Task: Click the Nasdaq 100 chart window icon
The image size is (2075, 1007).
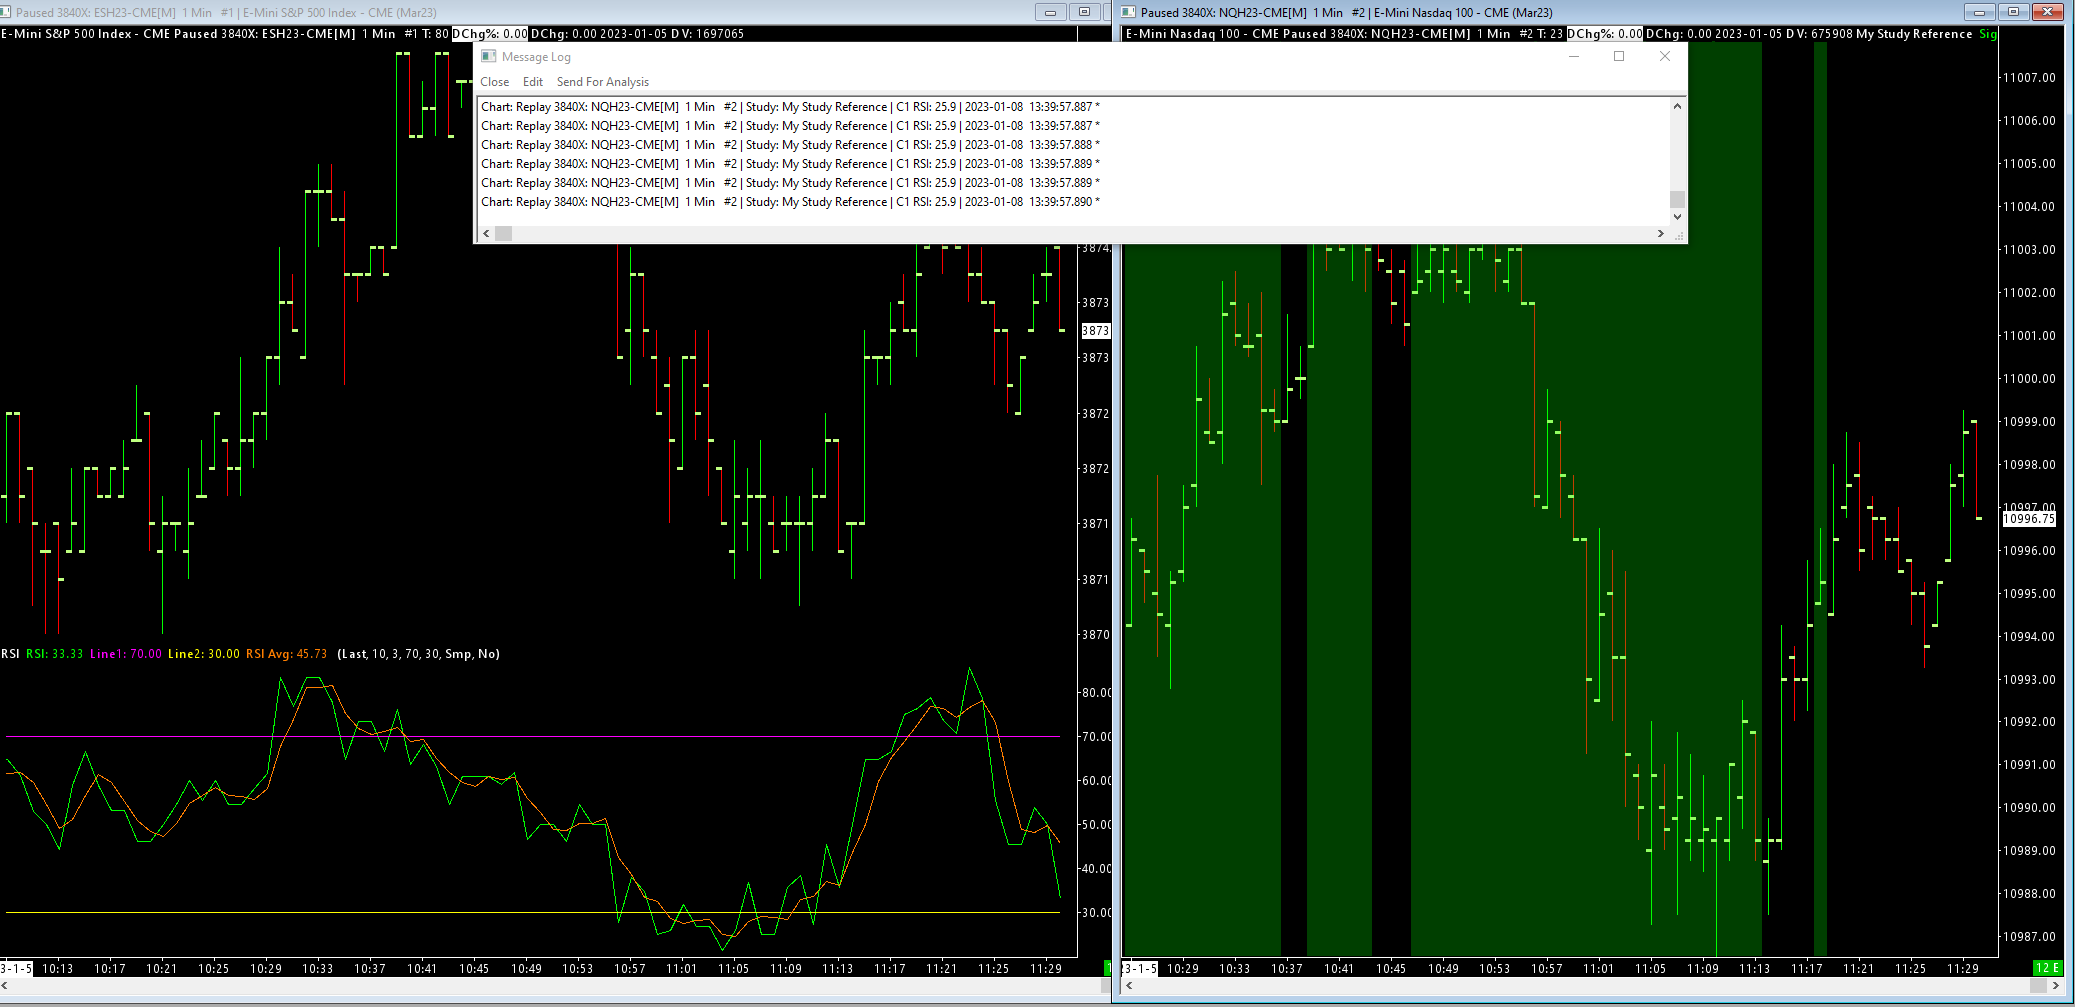Action: [x=1128, y=12]
